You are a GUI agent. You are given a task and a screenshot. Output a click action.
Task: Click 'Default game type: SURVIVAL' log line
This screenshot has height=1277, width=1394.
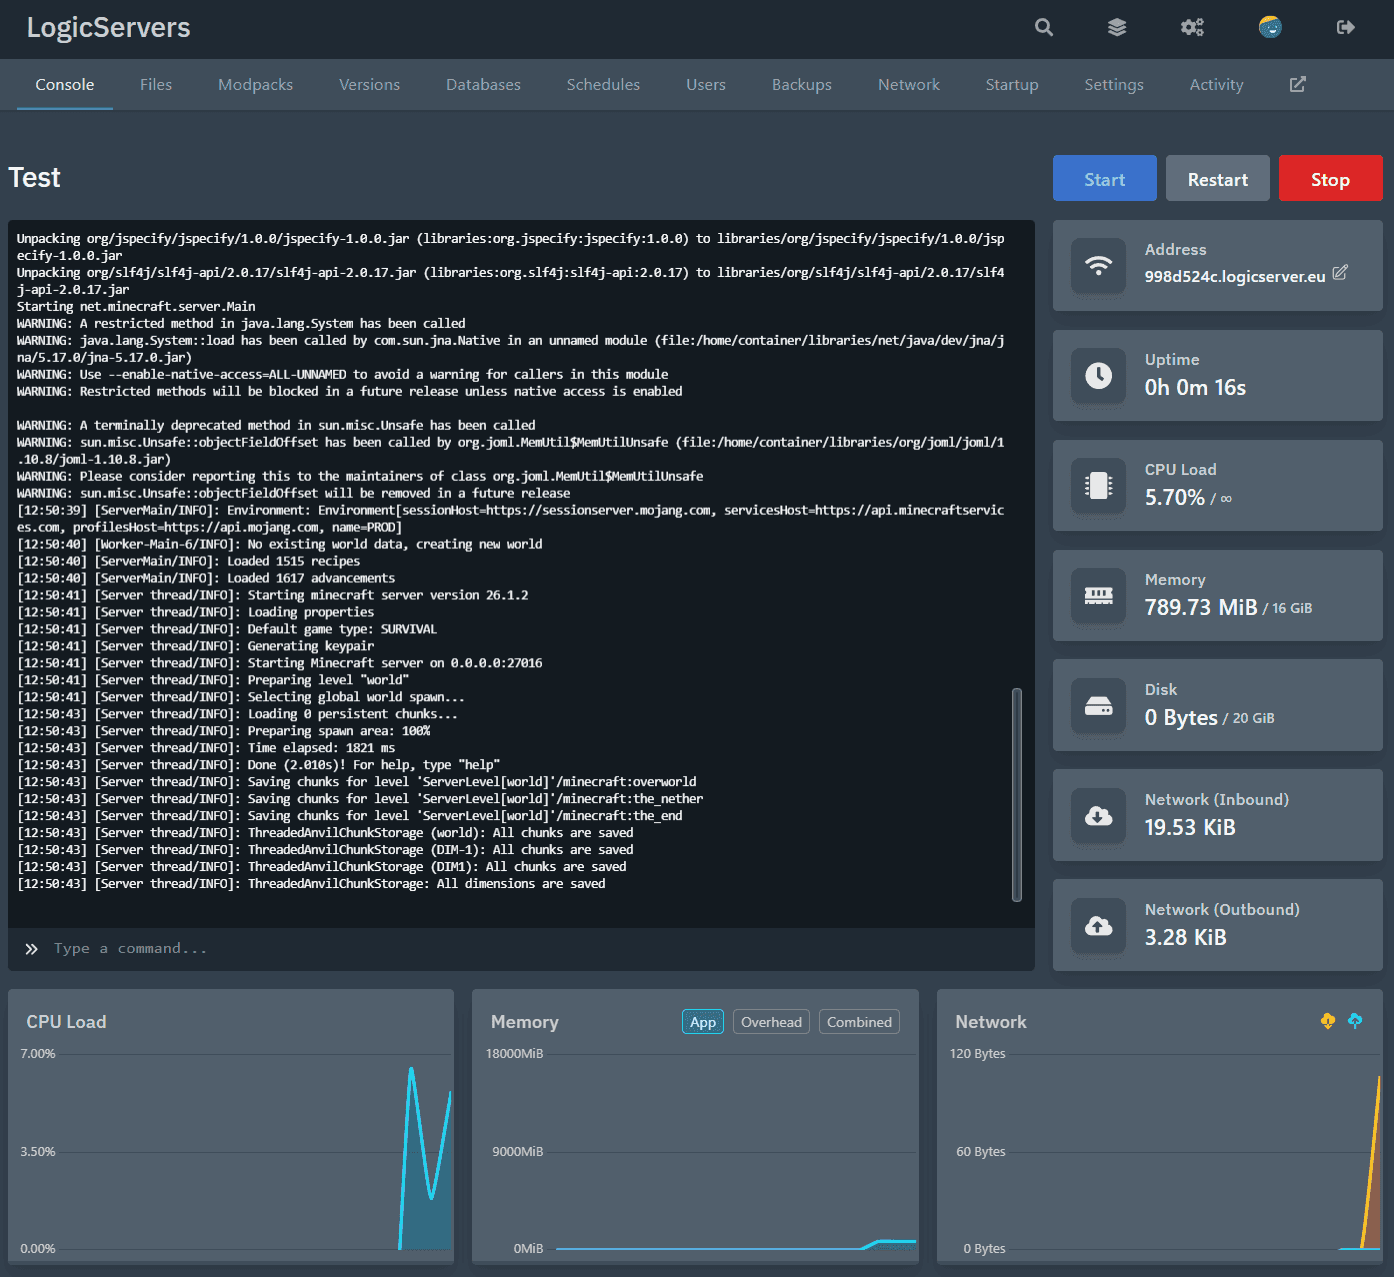226,629
